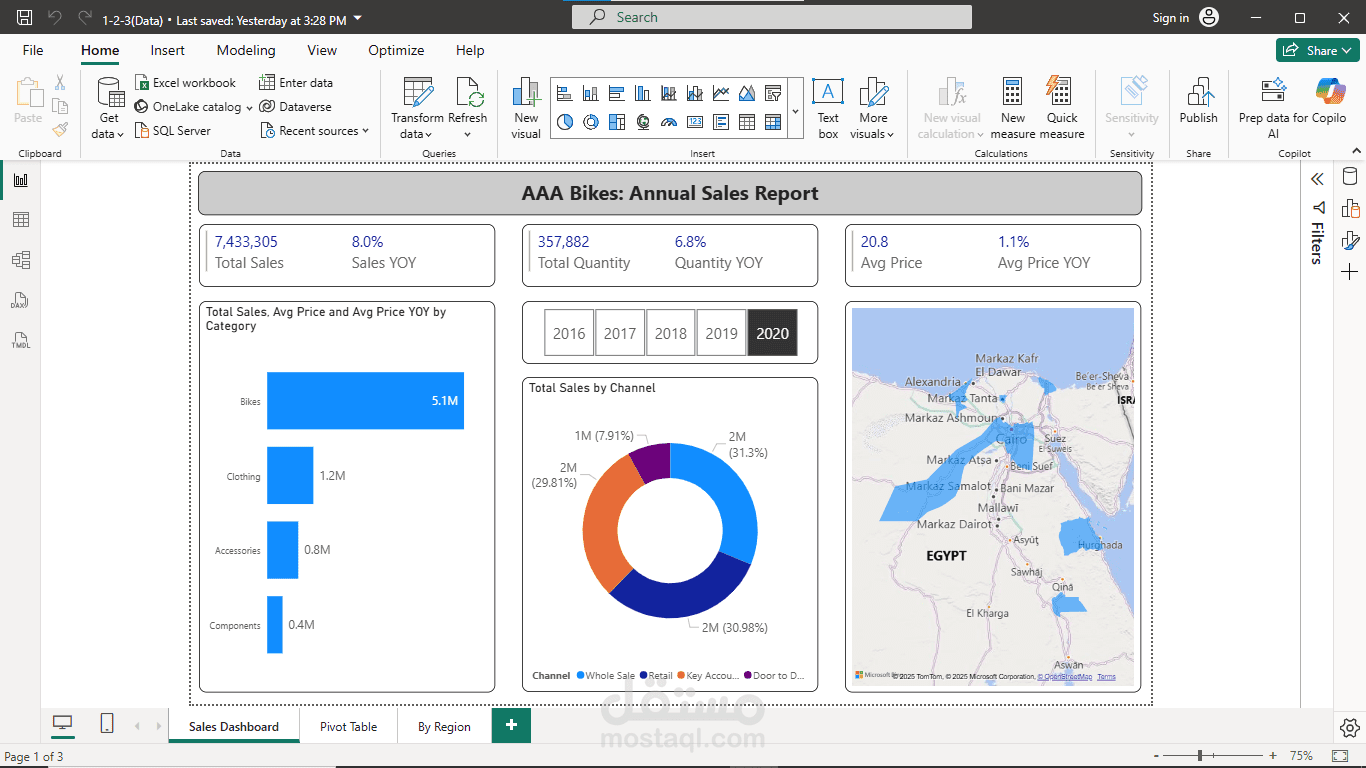Open OneLake catalog dropdown

tap(194, 107)
